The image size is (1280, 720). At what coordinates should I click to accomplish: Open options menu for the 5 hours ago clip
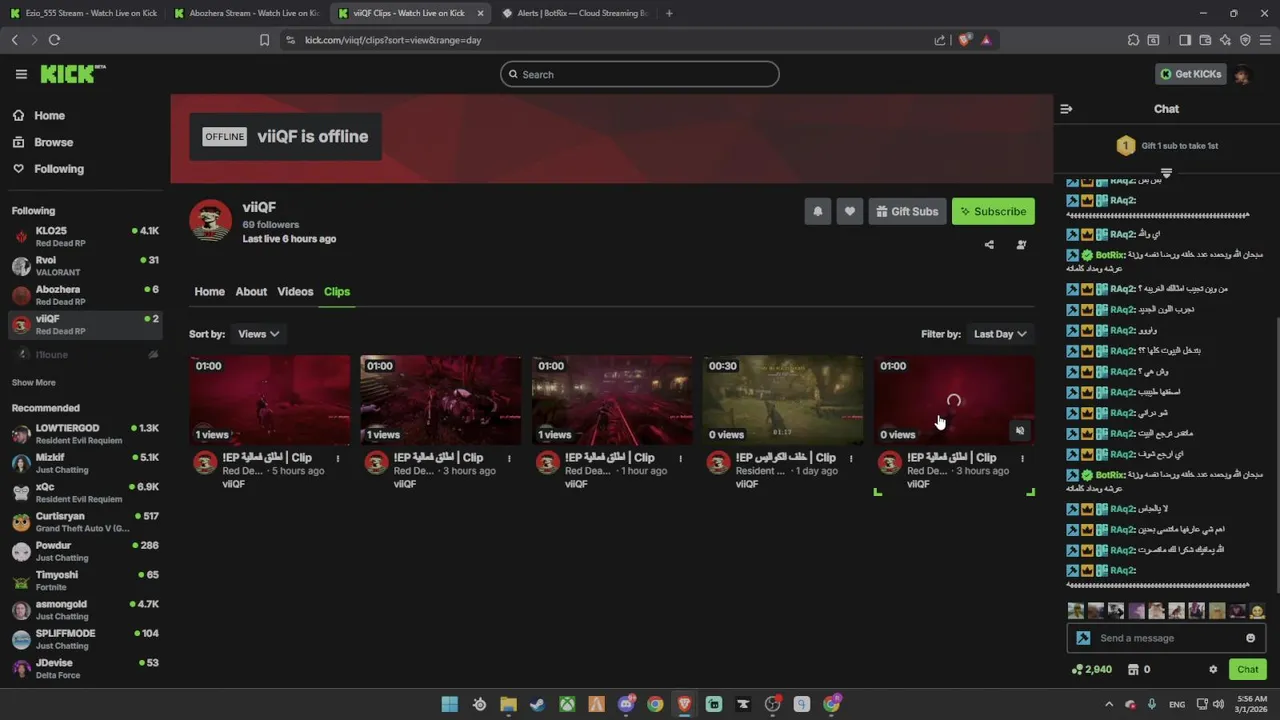pyautogui.click(x=338, y=458)
